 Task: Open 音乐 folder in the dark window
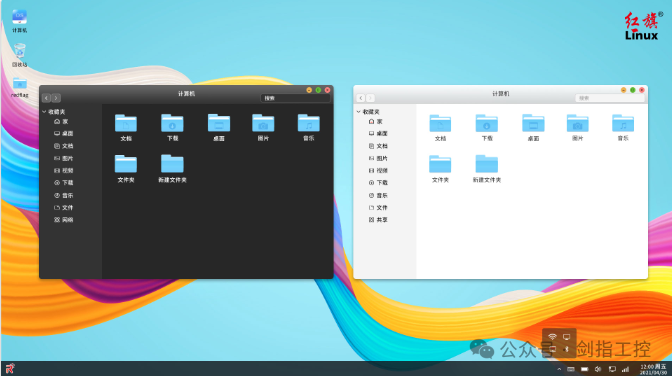[309, 127]
